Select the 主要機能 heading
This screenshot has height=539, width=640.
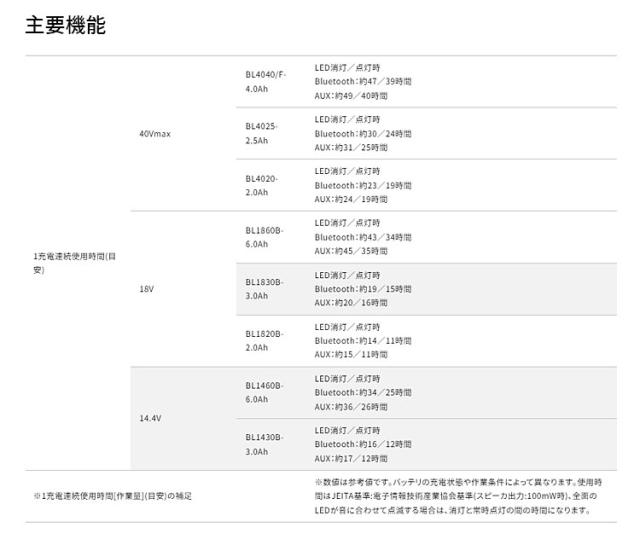tap(65, 25)
